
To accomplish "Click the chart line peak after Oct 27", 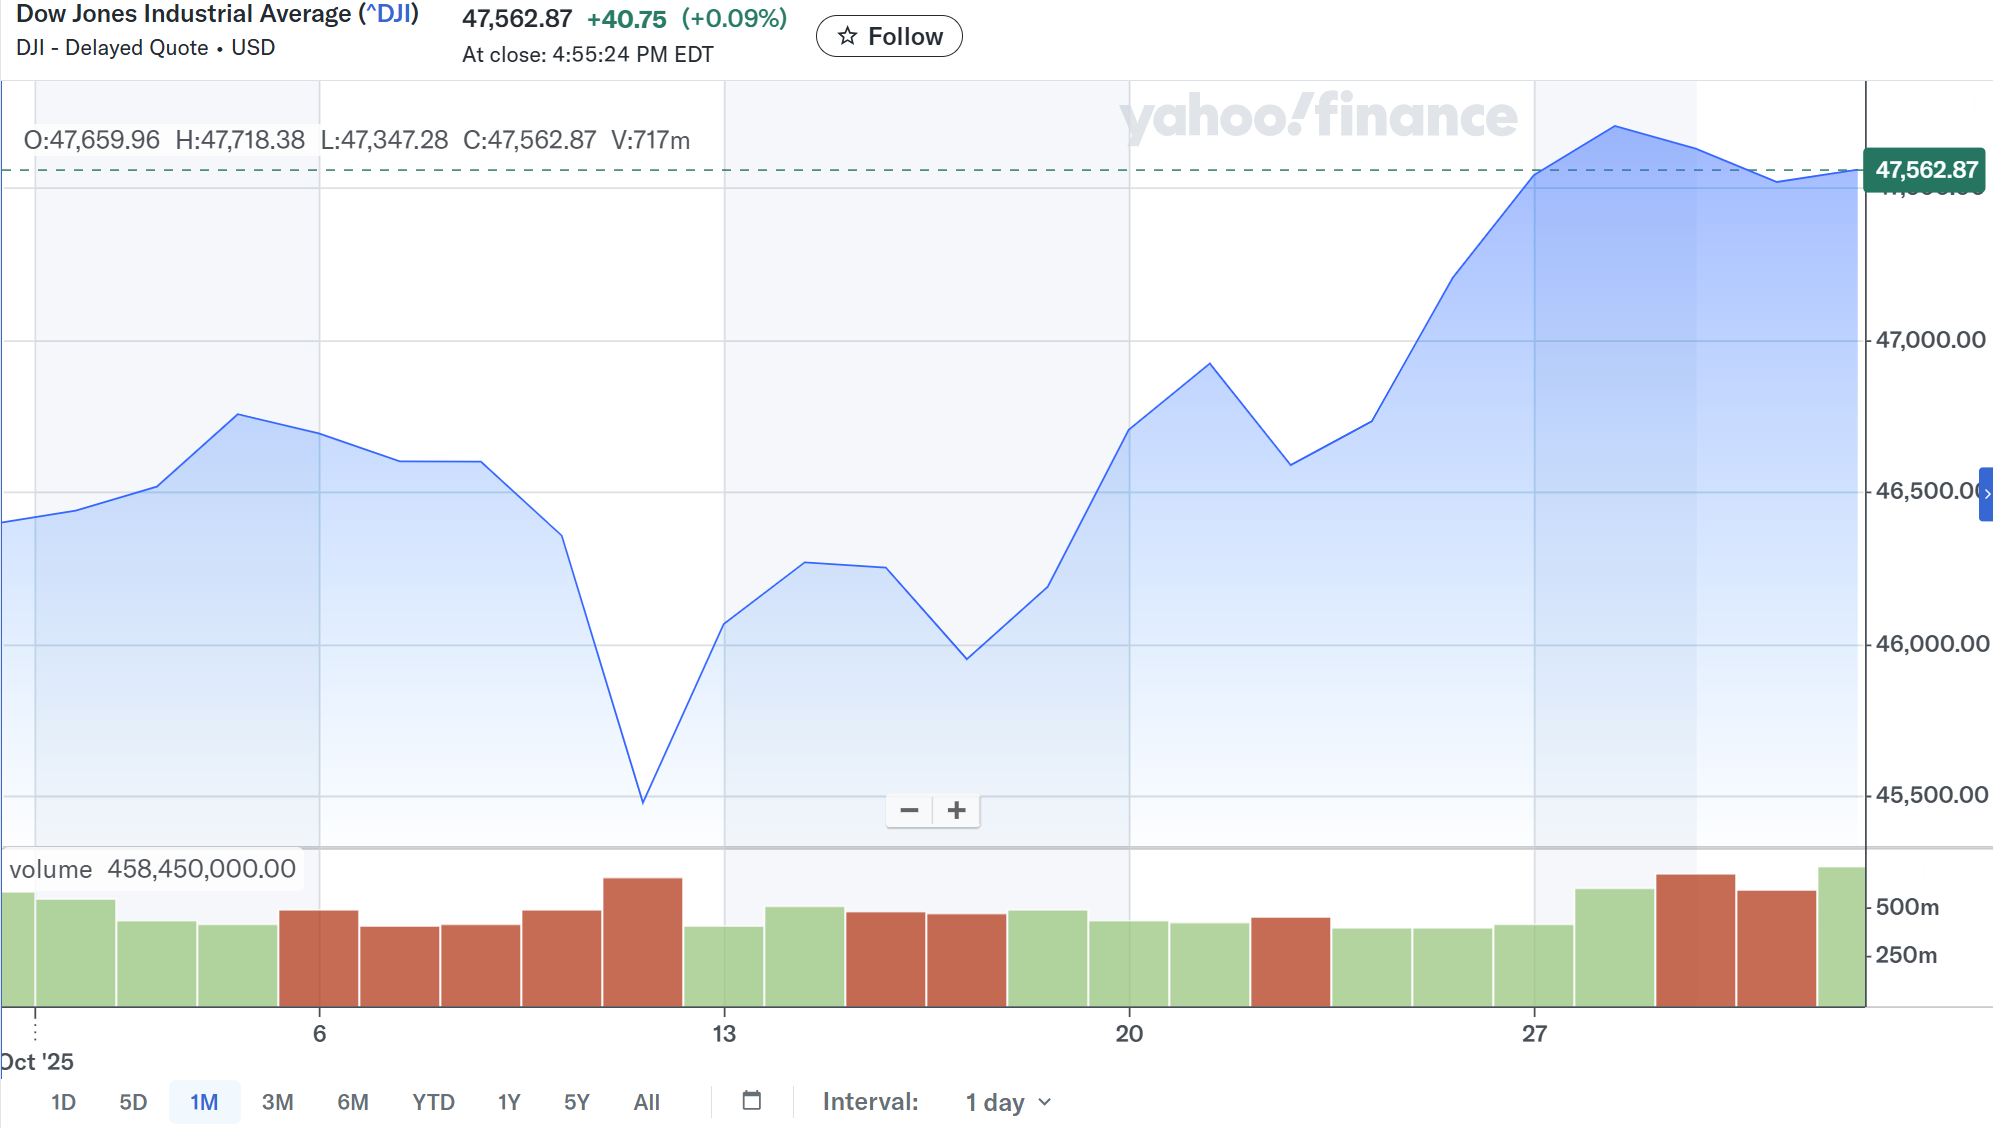I will (x=1615, y=126).
